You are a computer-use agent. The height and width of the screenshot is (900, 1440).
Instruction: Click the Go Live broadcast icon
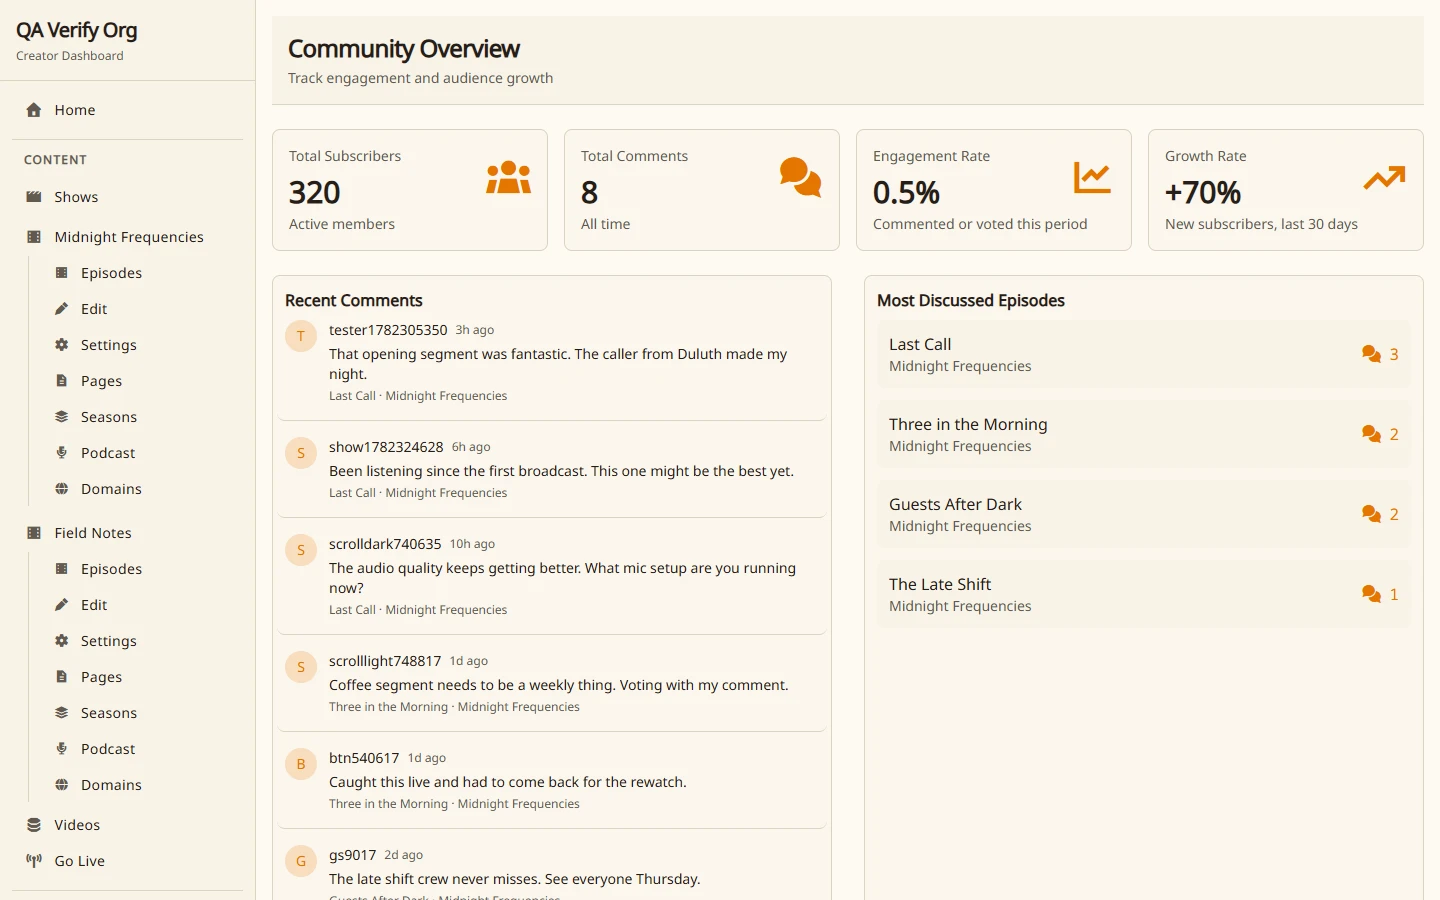(x=34, y=861)
